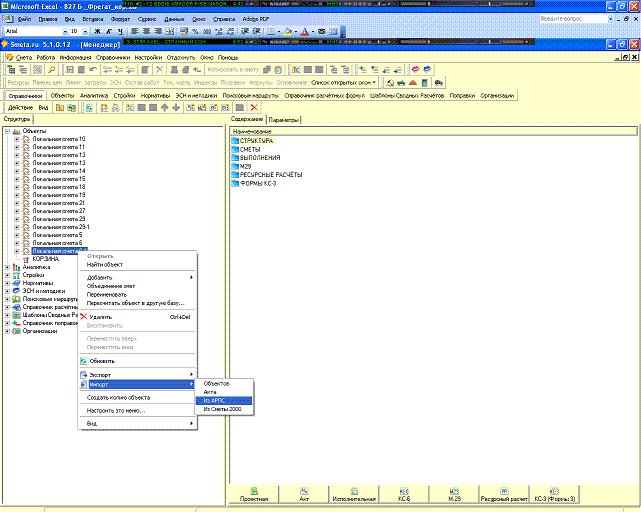This screenshot has height=512, width=641.
Task: Open the КС-6 form icon button
Action: tap(405, 493)
